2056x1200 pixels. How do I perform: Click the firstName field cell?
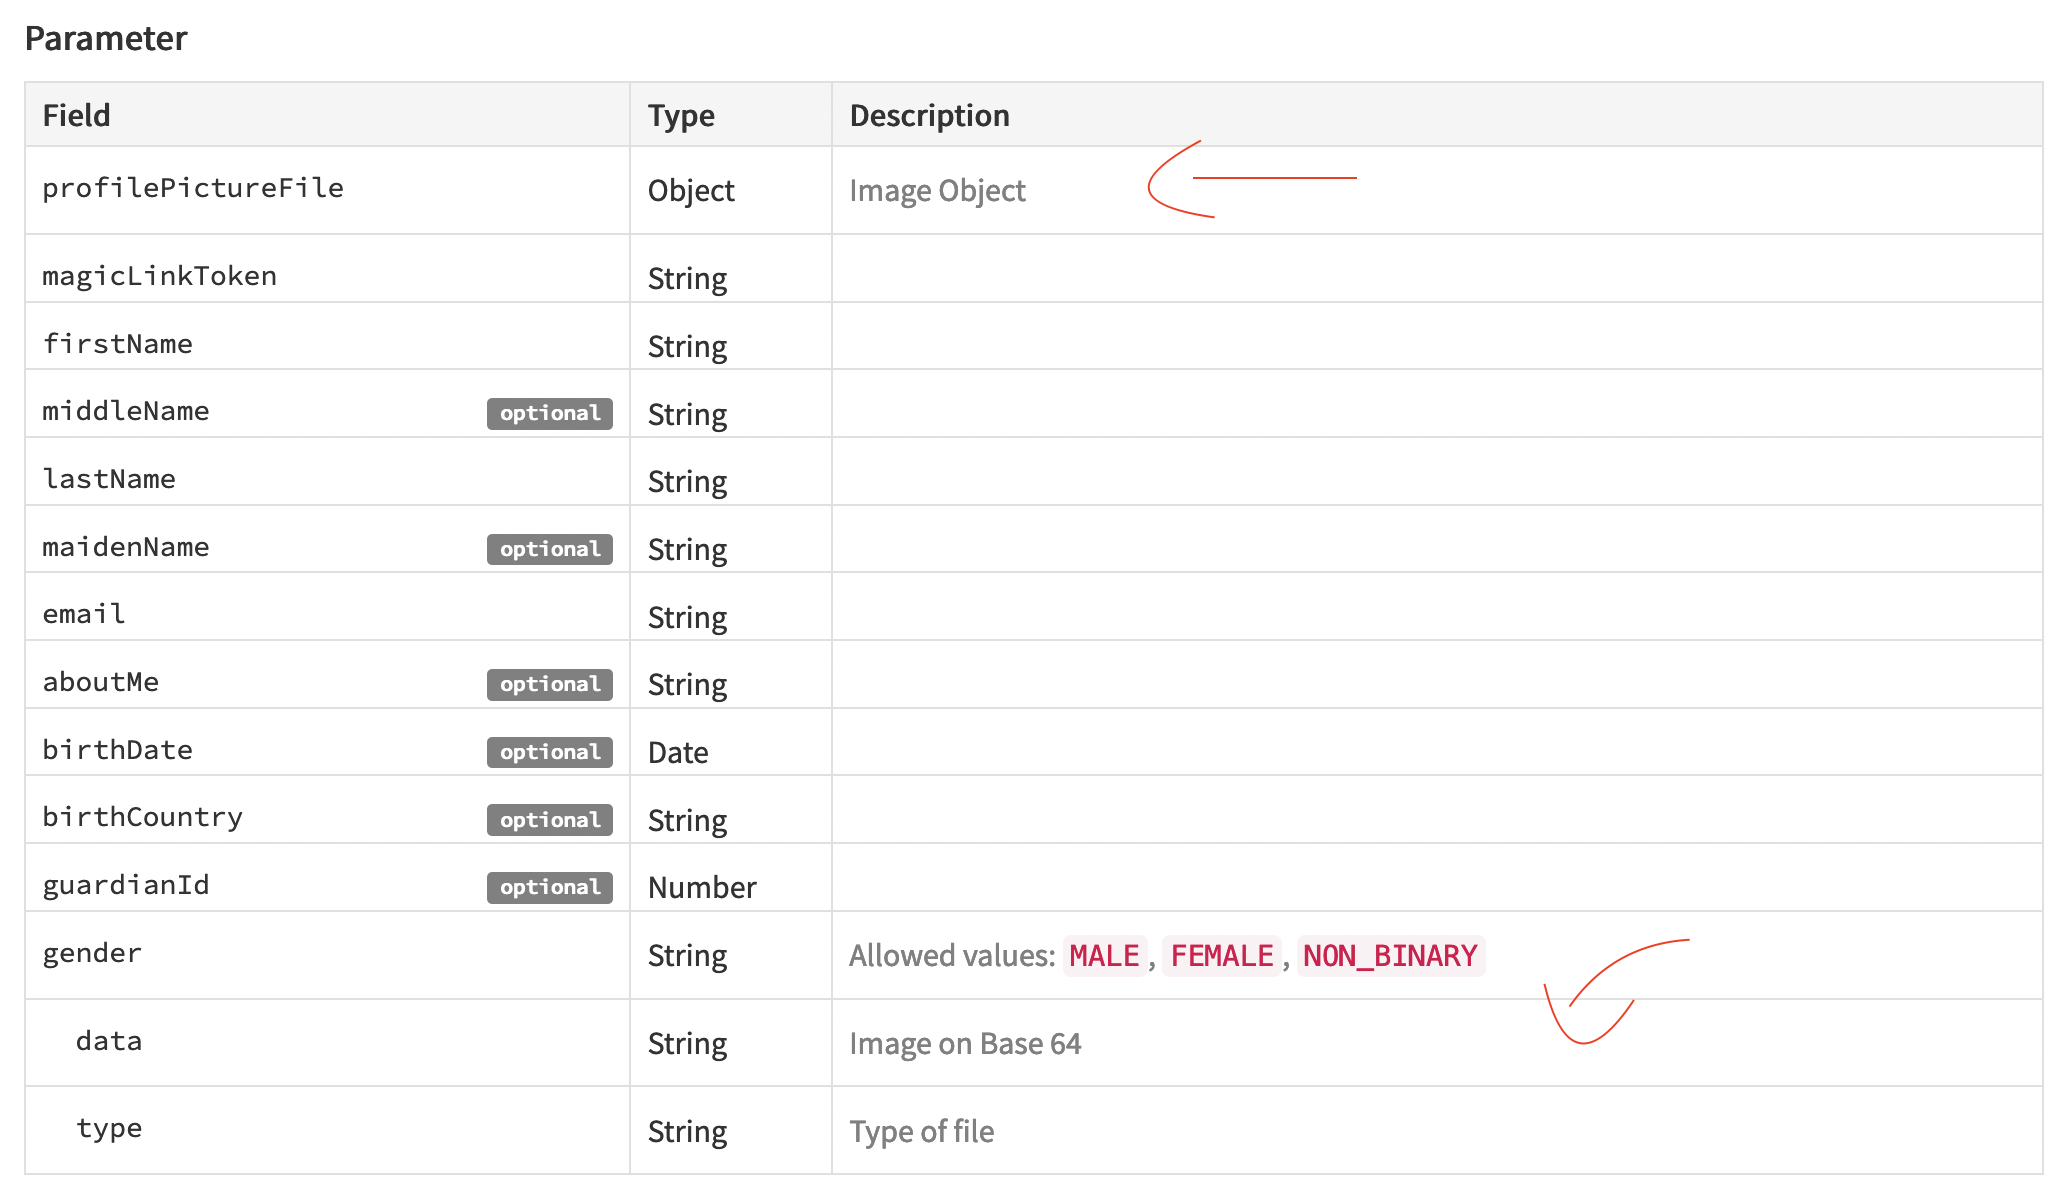[327, 336]
